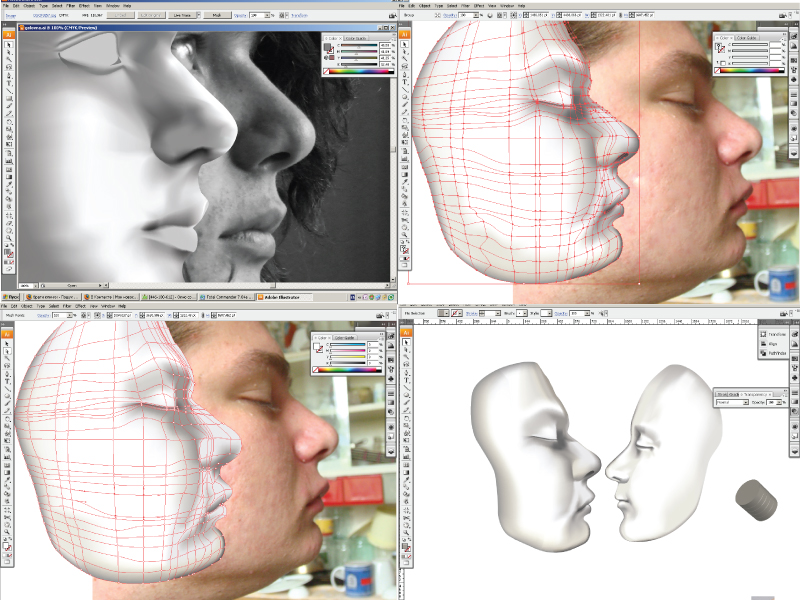Click the Cyan slider in top-right Color panel
This screenshot has height=600, width=800.
coord(752,45)
